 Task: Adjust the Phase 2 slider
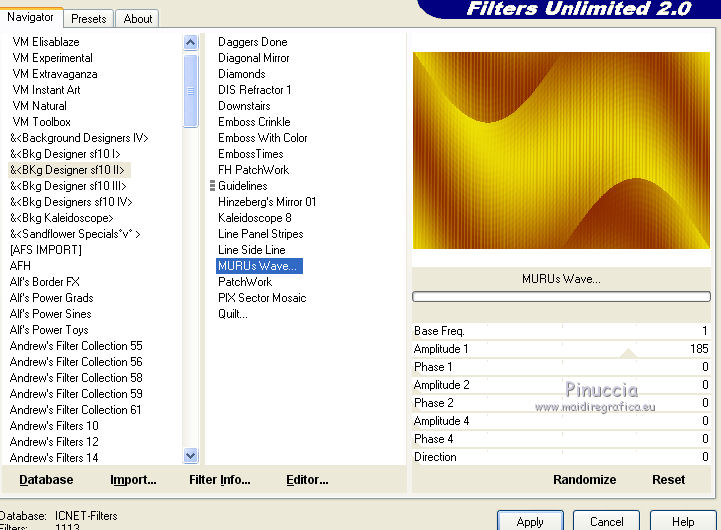coord(561,403)
